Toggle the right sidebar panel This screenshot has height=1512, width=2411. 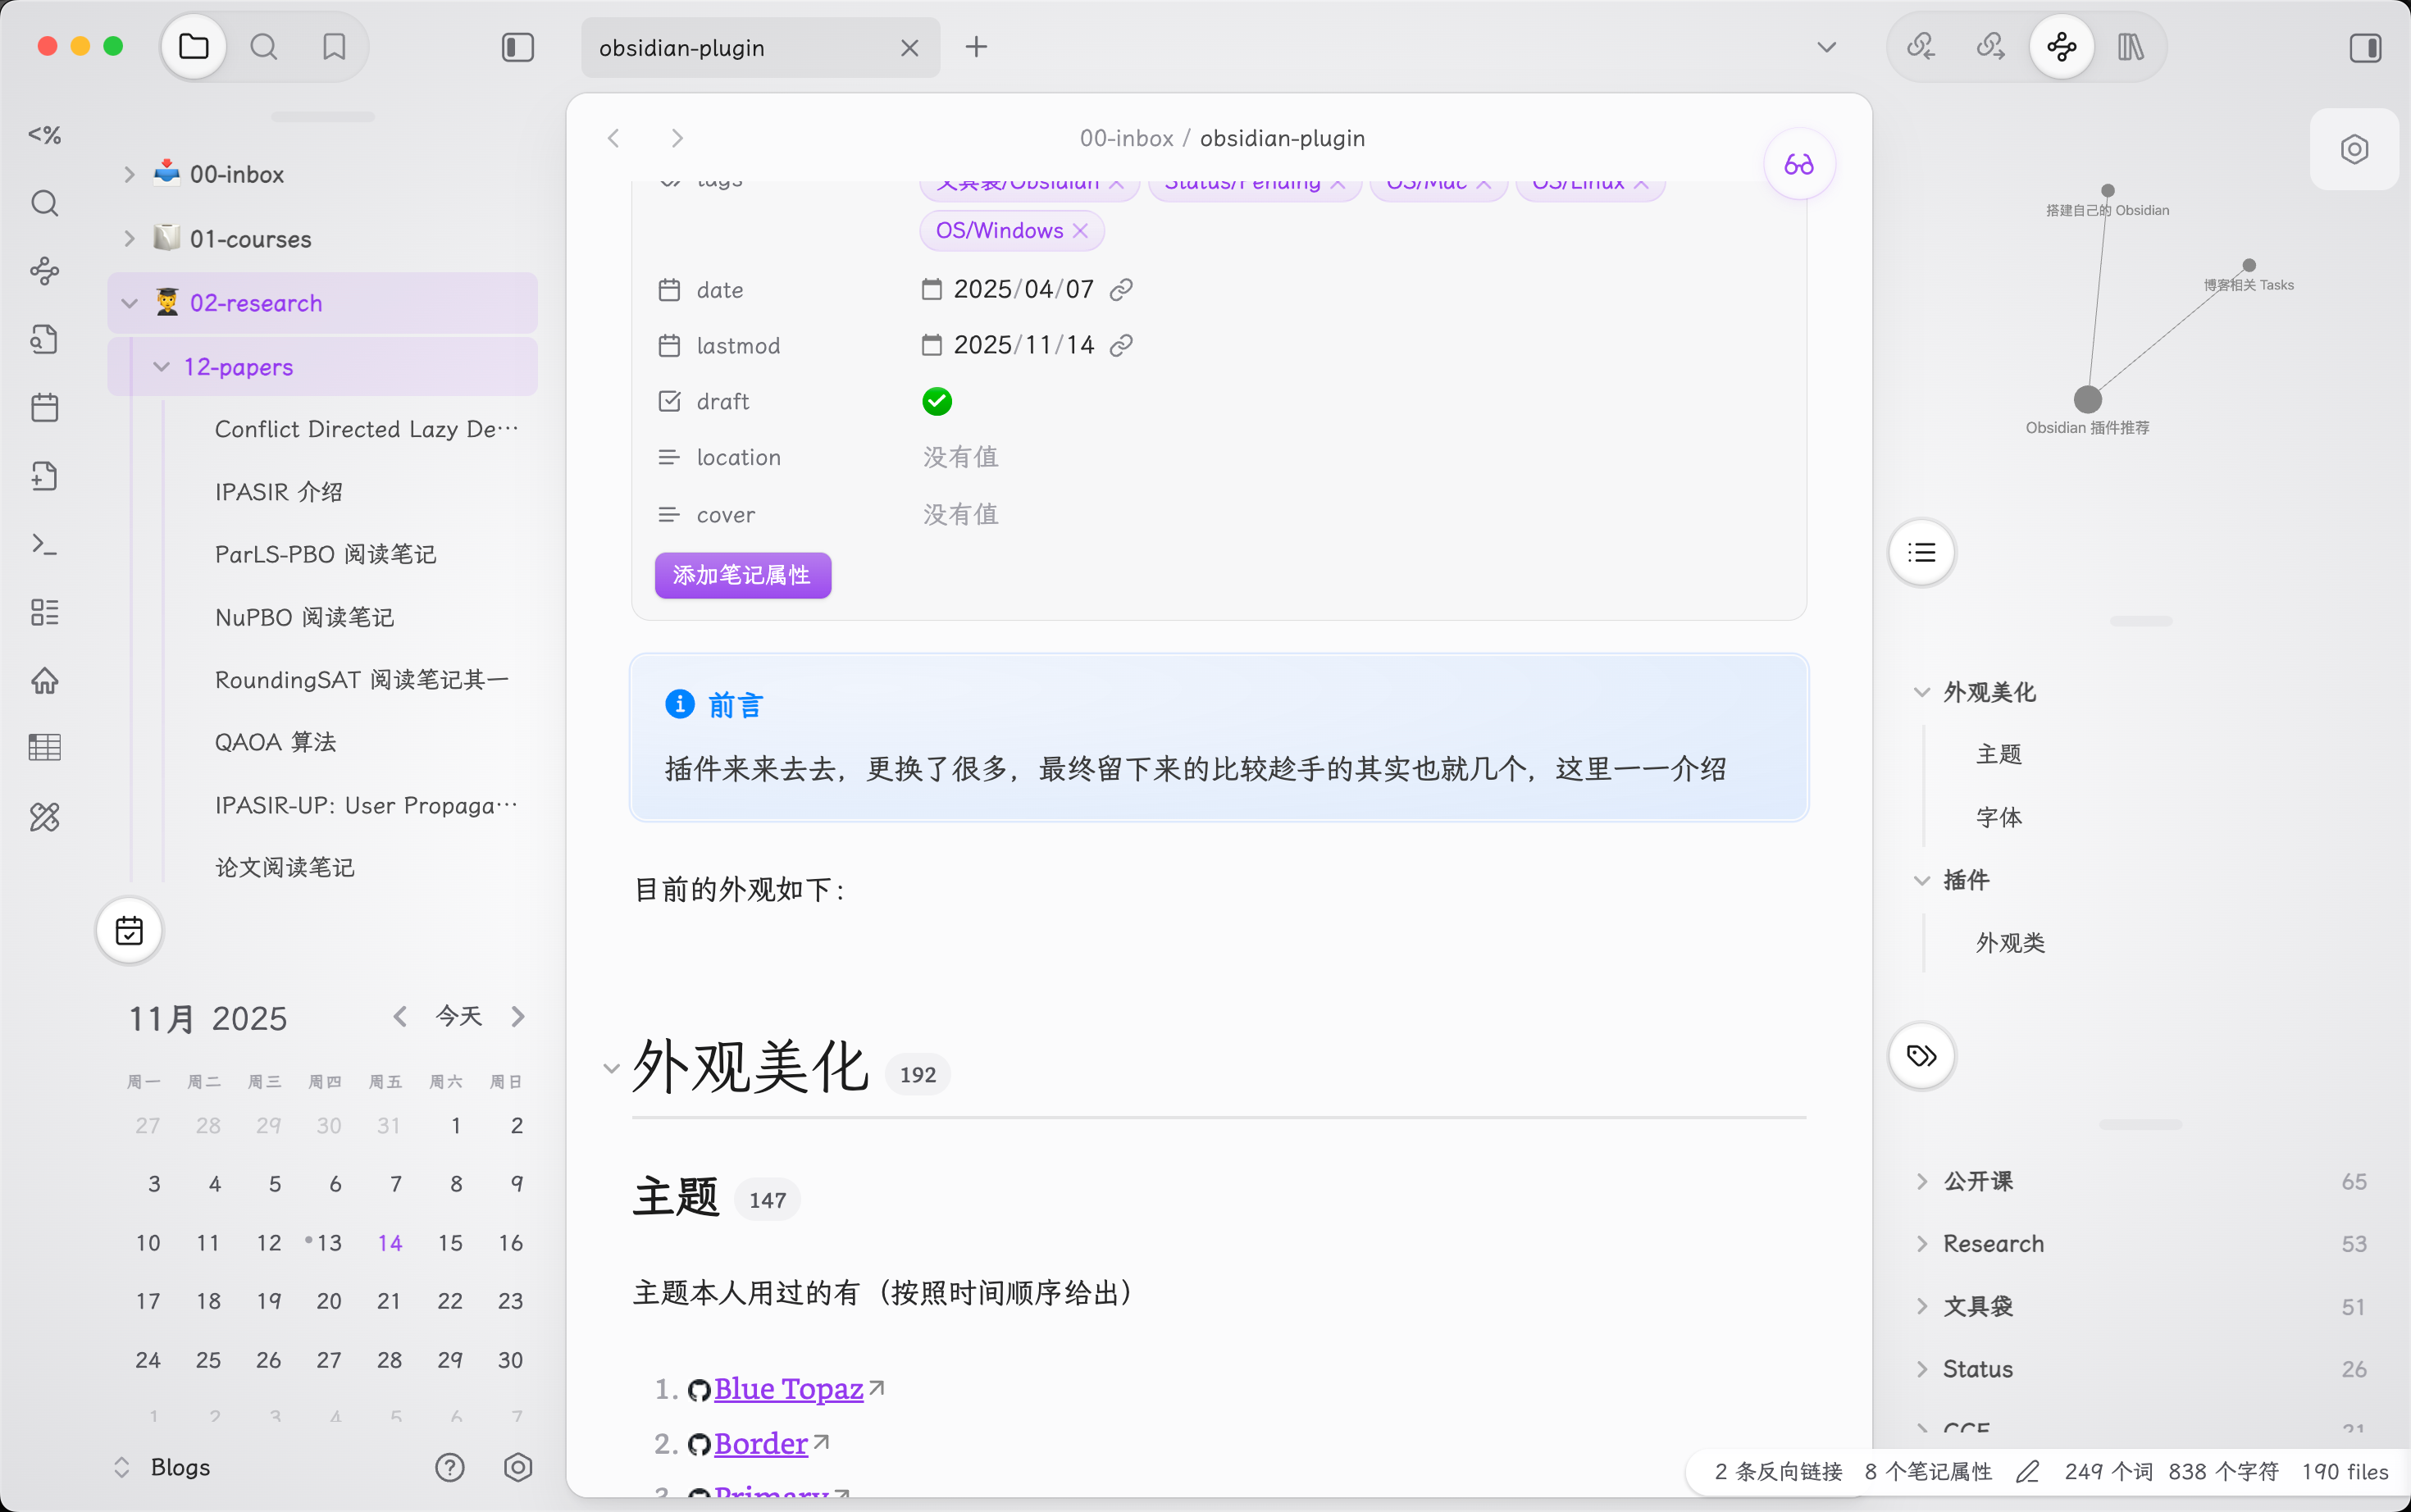coord(2365,47)
